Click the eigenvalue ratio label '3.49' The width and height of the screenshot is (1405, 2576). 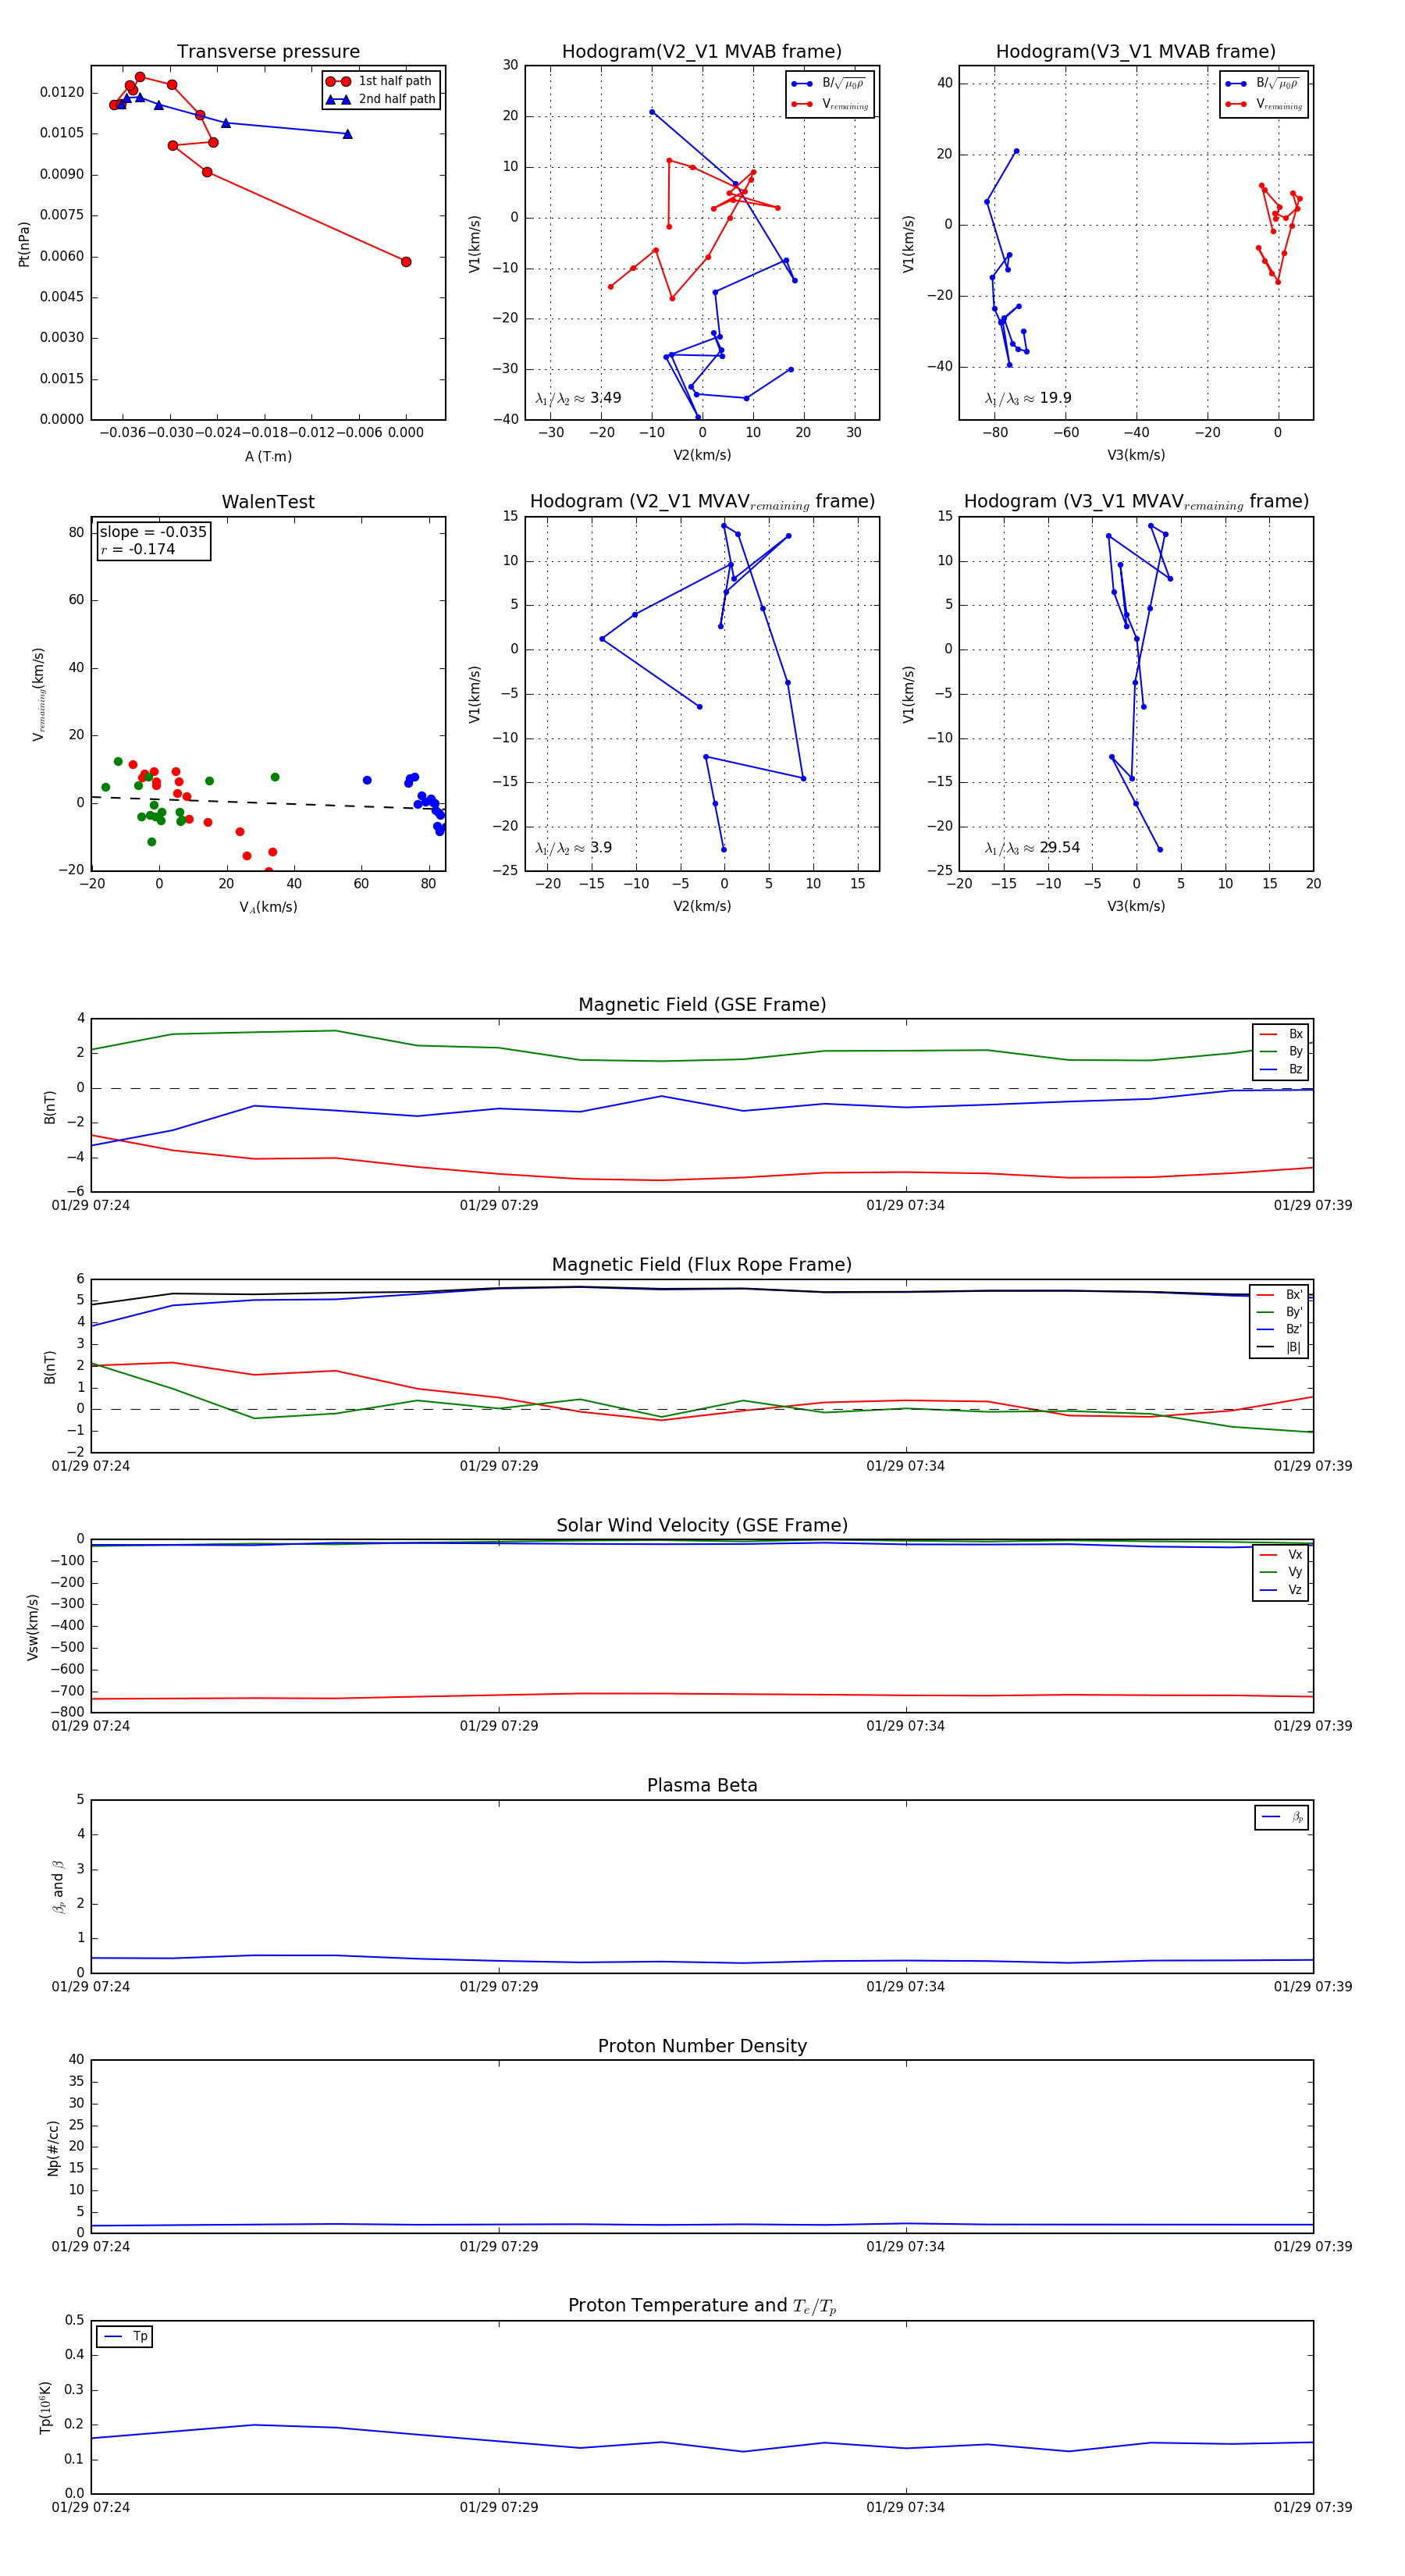point(606,398)
